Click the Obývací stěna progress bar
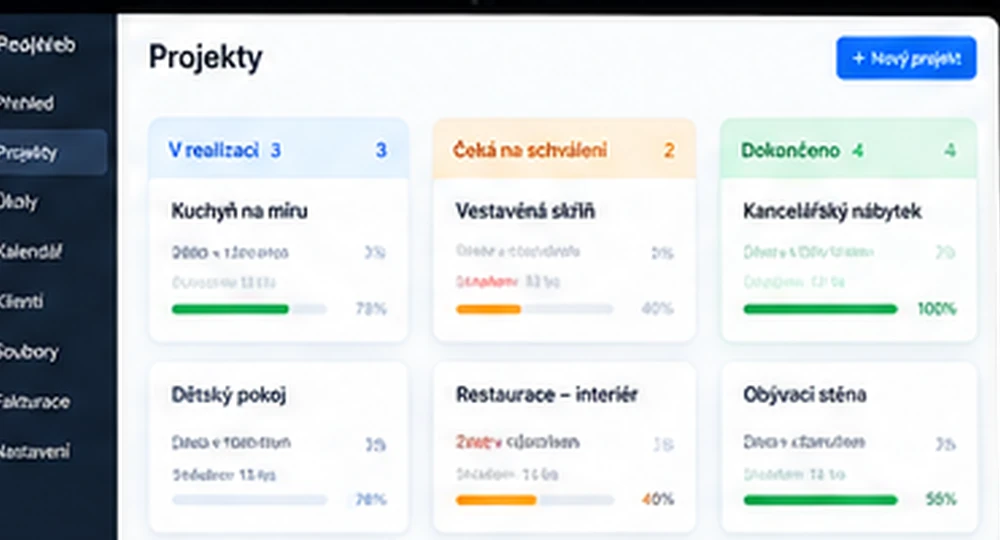This screenshot has height=540, width=1000. coord(820,500)
